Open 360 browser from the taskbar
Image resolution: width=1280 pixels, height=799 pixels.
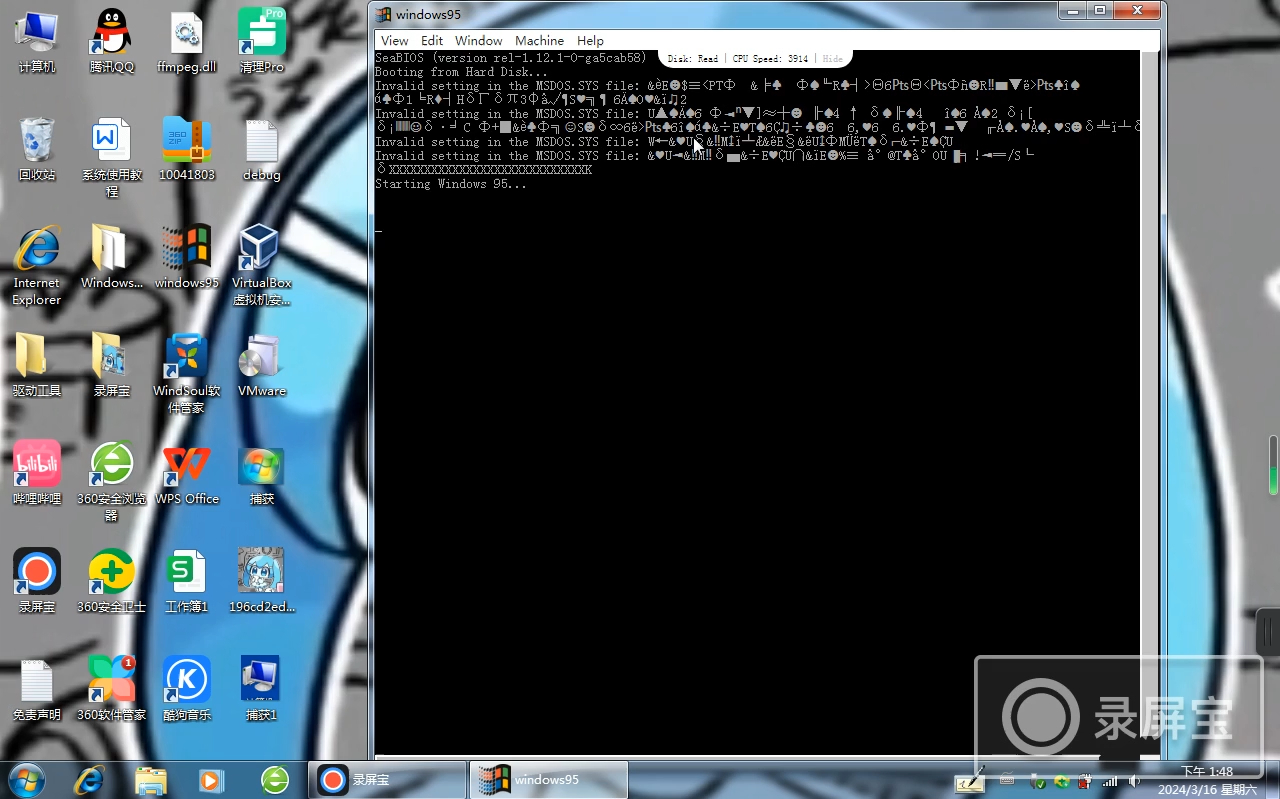click(x=274, y=780)
